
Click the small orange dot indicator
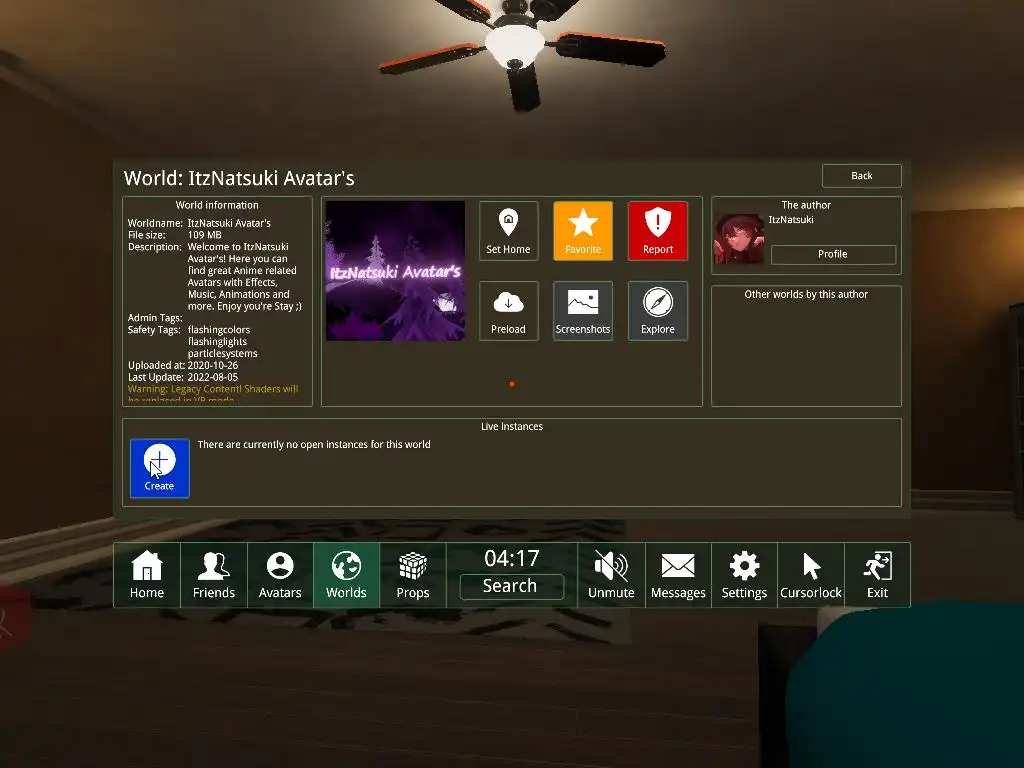(512, 384)
